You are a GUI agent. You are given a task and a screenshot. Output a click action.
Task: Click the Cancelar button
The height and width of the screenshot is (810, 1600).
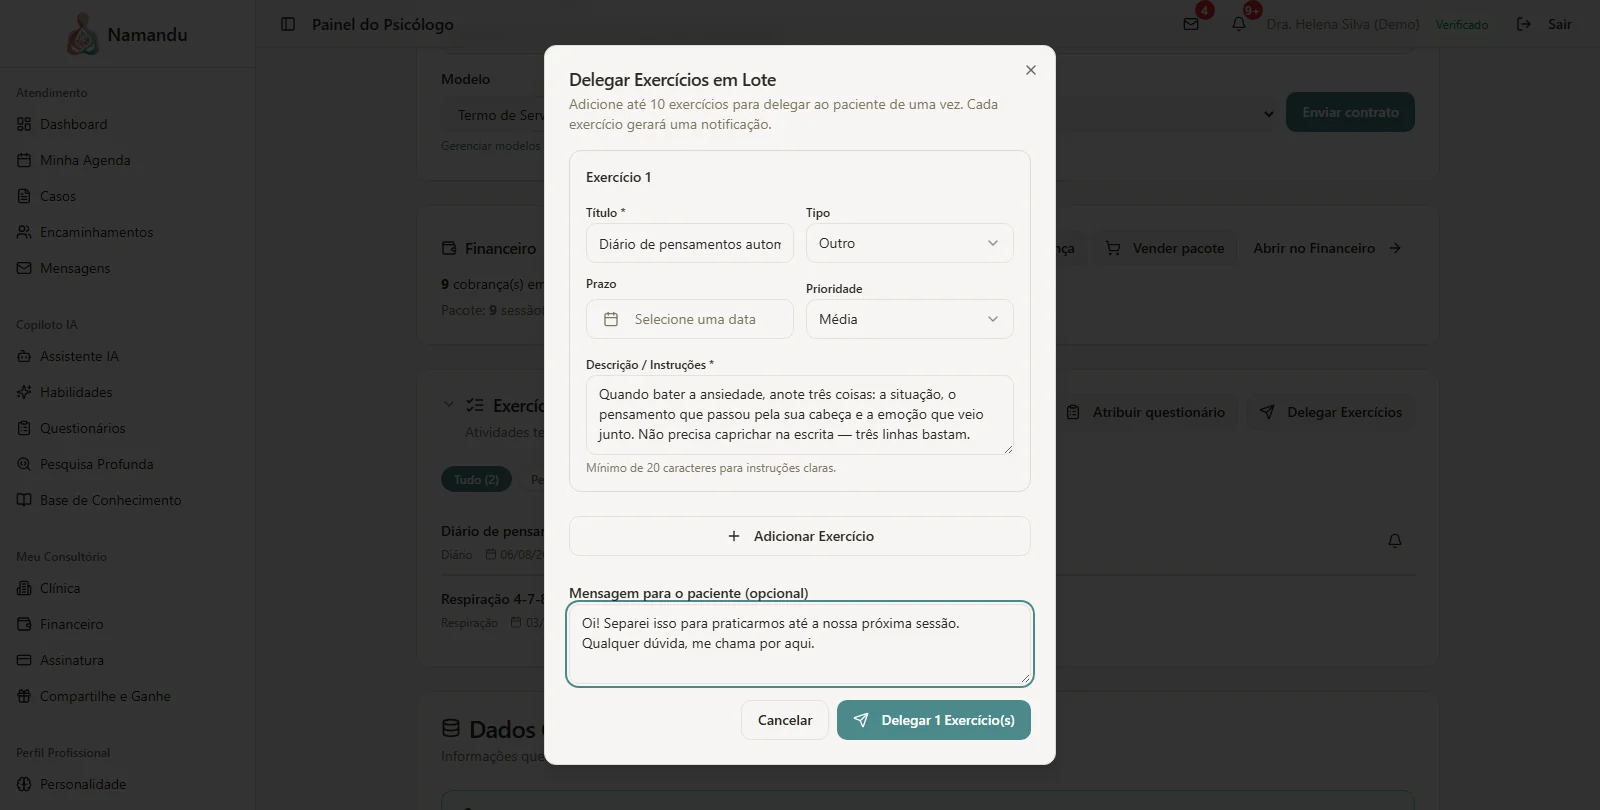click(785, 720)
